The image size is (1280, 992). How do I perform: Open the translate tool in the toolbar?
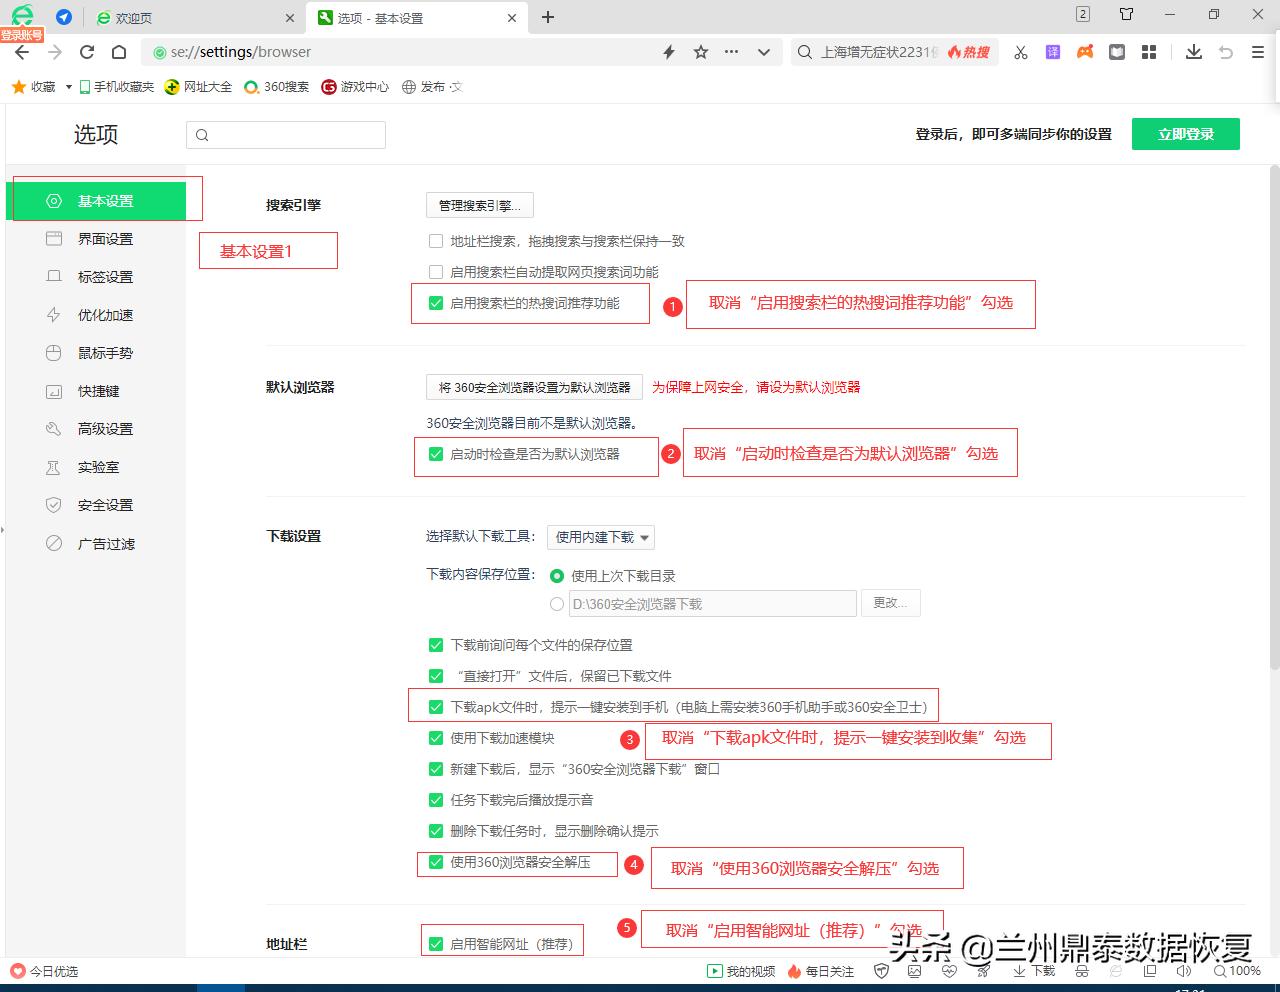(1052, 51)
